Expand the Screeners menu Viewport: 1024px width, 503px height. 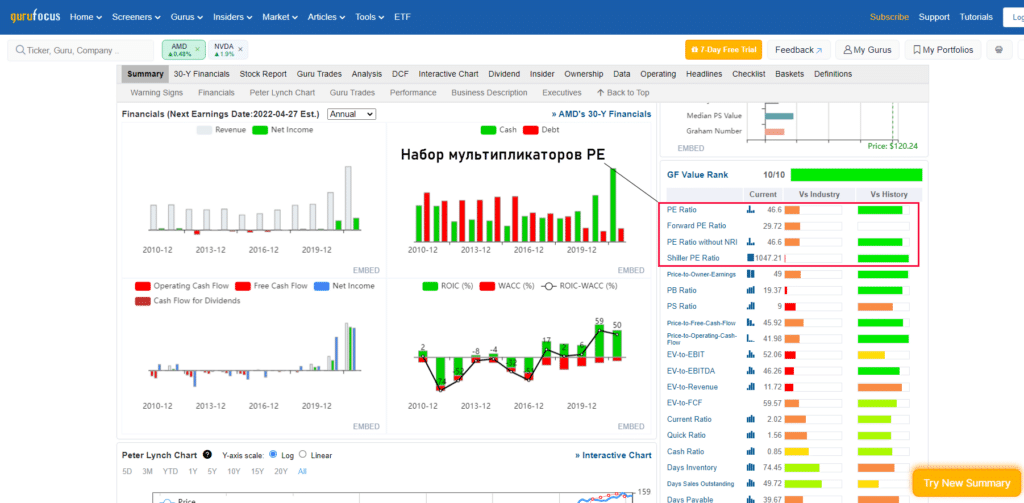click(x=135, y=17)
